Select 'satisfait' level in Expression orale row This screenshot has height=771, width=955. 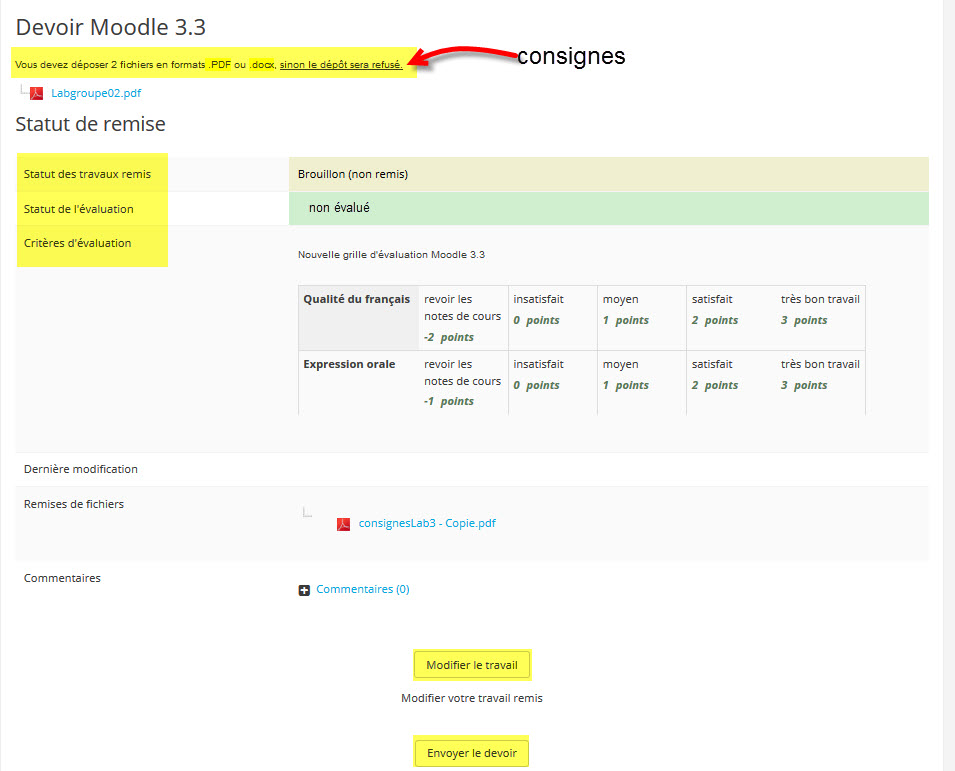click(x=730, y=375)
